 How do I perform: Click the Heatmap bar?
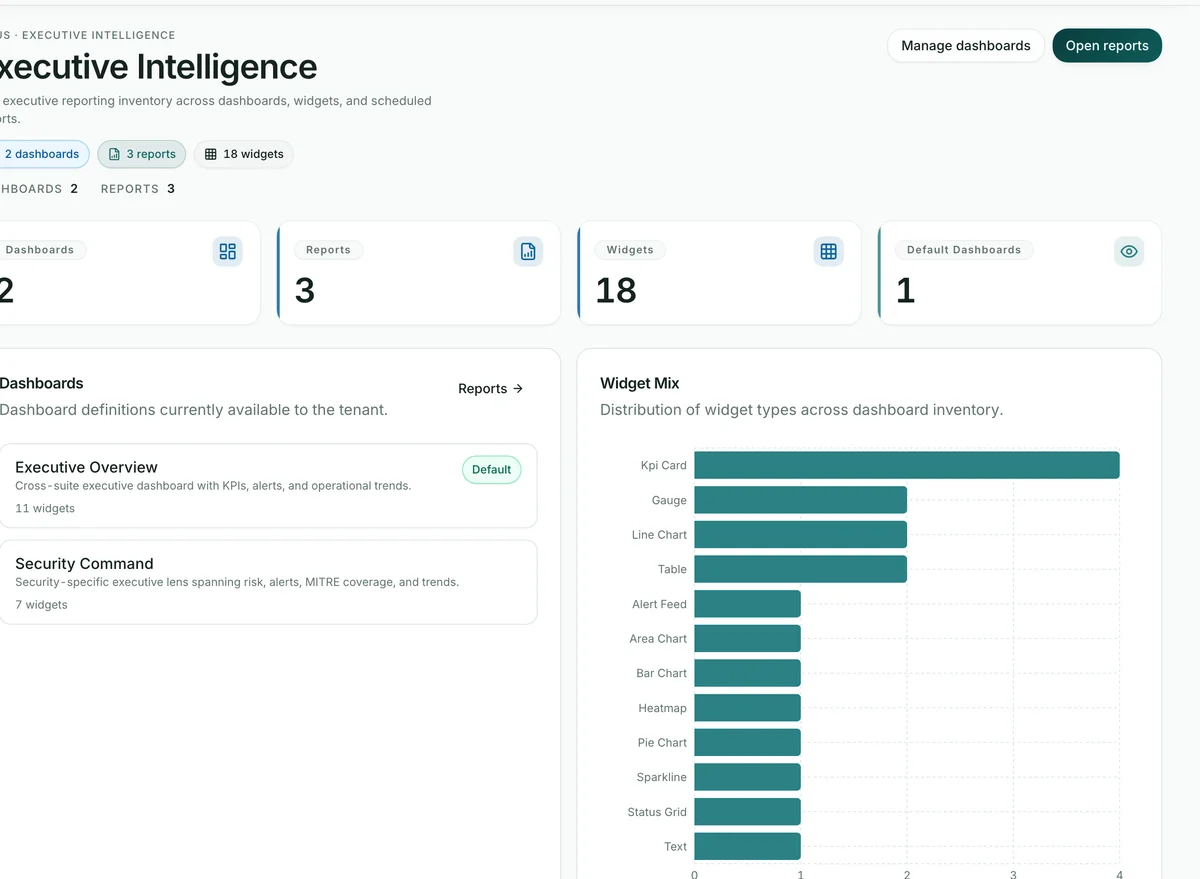click(x=748, y=708)
